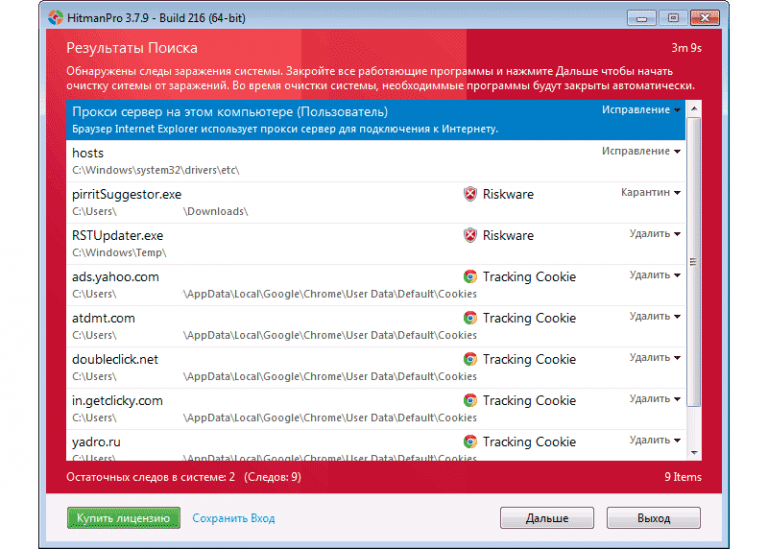Select the ads.yahoo.com entry
This screenshot has height=549, width=768.
click(x=376, y=285)
